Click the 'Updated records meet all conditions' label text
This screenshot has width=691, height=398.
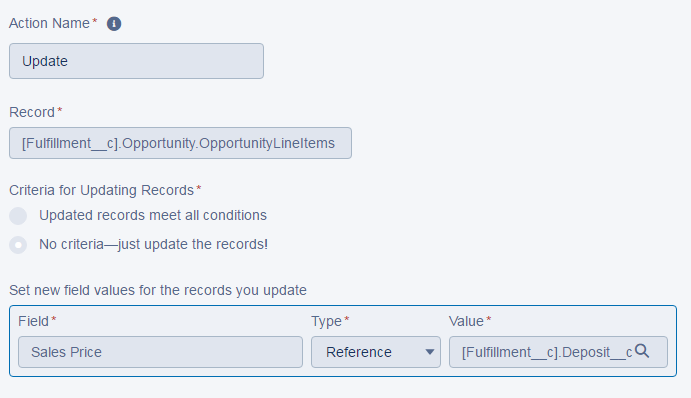pos(153,215)
